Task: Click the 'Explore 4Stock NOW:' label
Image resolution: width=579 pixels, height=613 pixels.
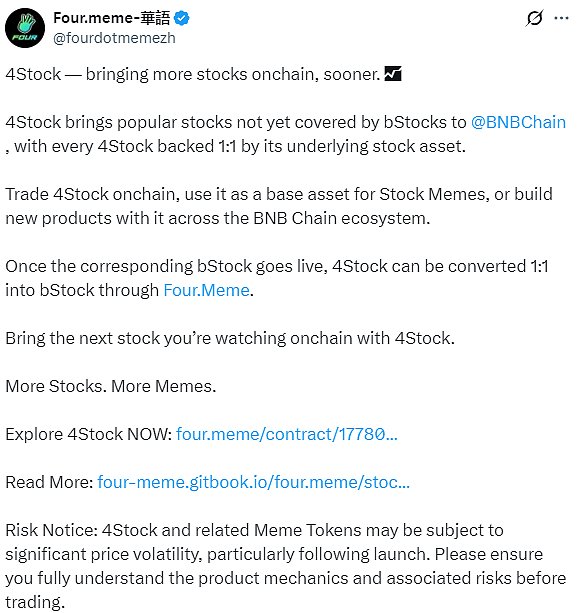Action: point(89,434)
